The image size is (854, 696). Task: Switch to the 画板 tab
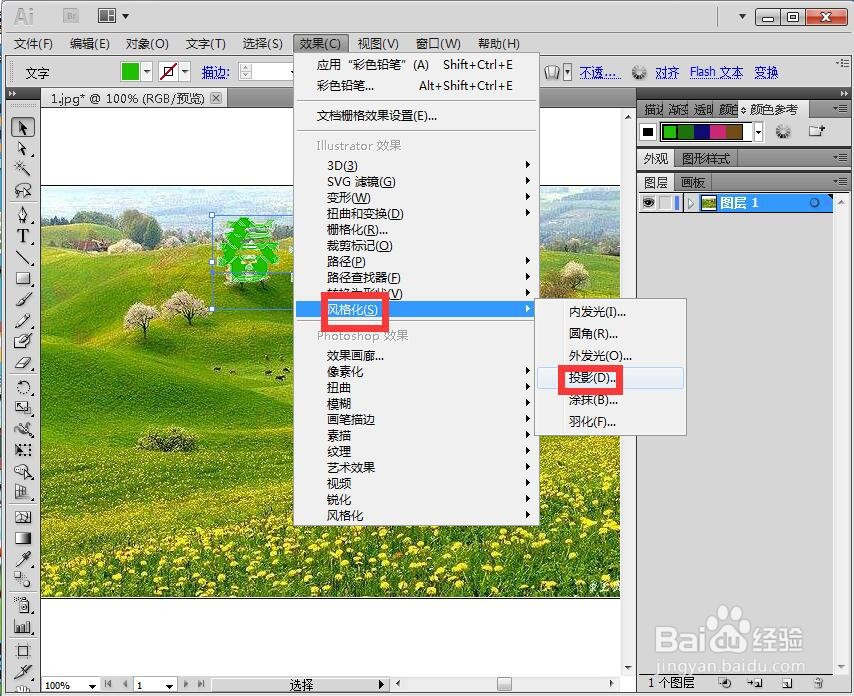693,182
